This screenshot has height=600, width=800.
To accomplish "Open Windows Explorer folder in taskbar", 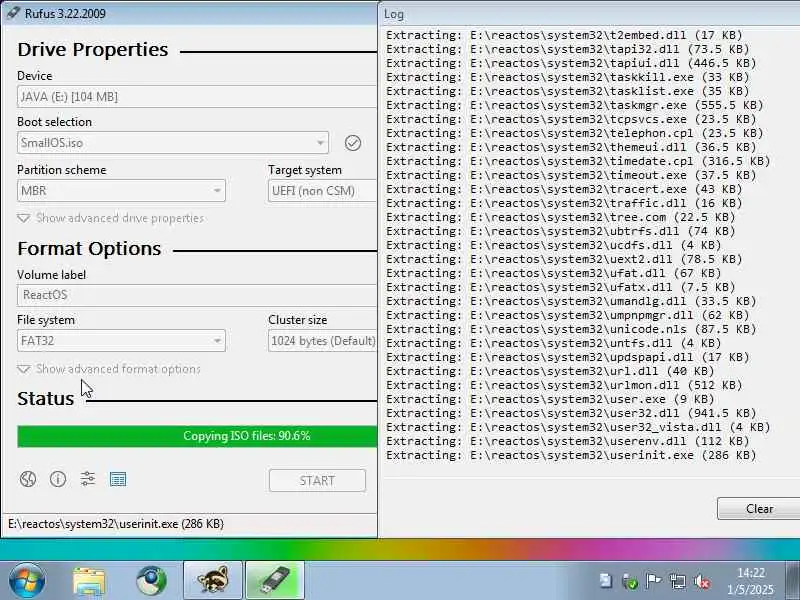I will [x=89, y=581].
